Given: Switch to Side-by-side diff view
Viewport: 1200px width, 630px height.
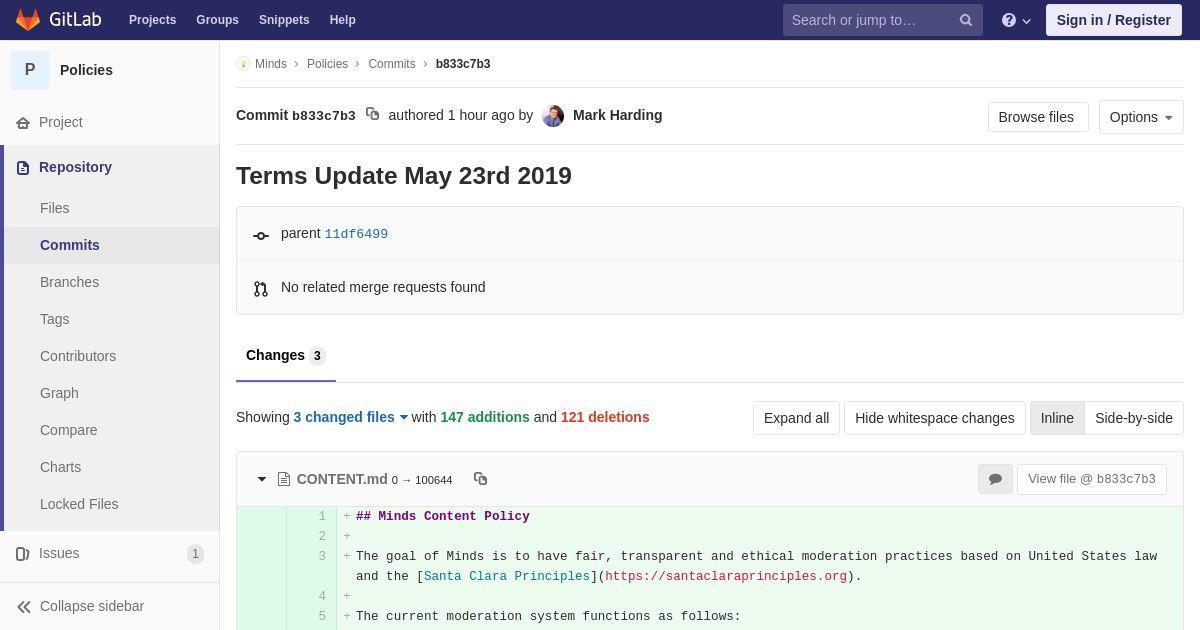Looking at the screenshot, I should (1134, 418).
